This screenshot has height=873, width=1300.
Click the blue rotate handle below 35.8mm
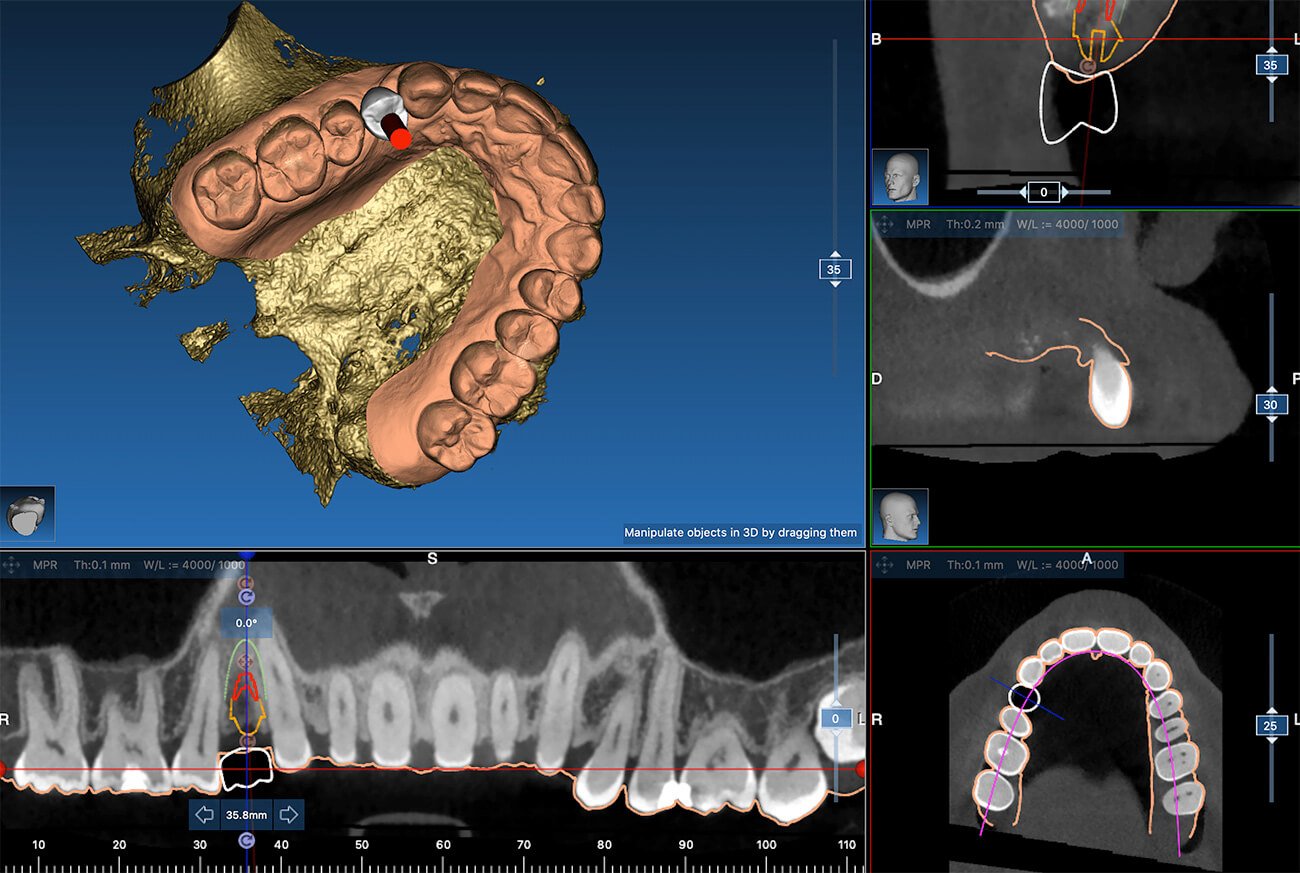tap(247, 841)
